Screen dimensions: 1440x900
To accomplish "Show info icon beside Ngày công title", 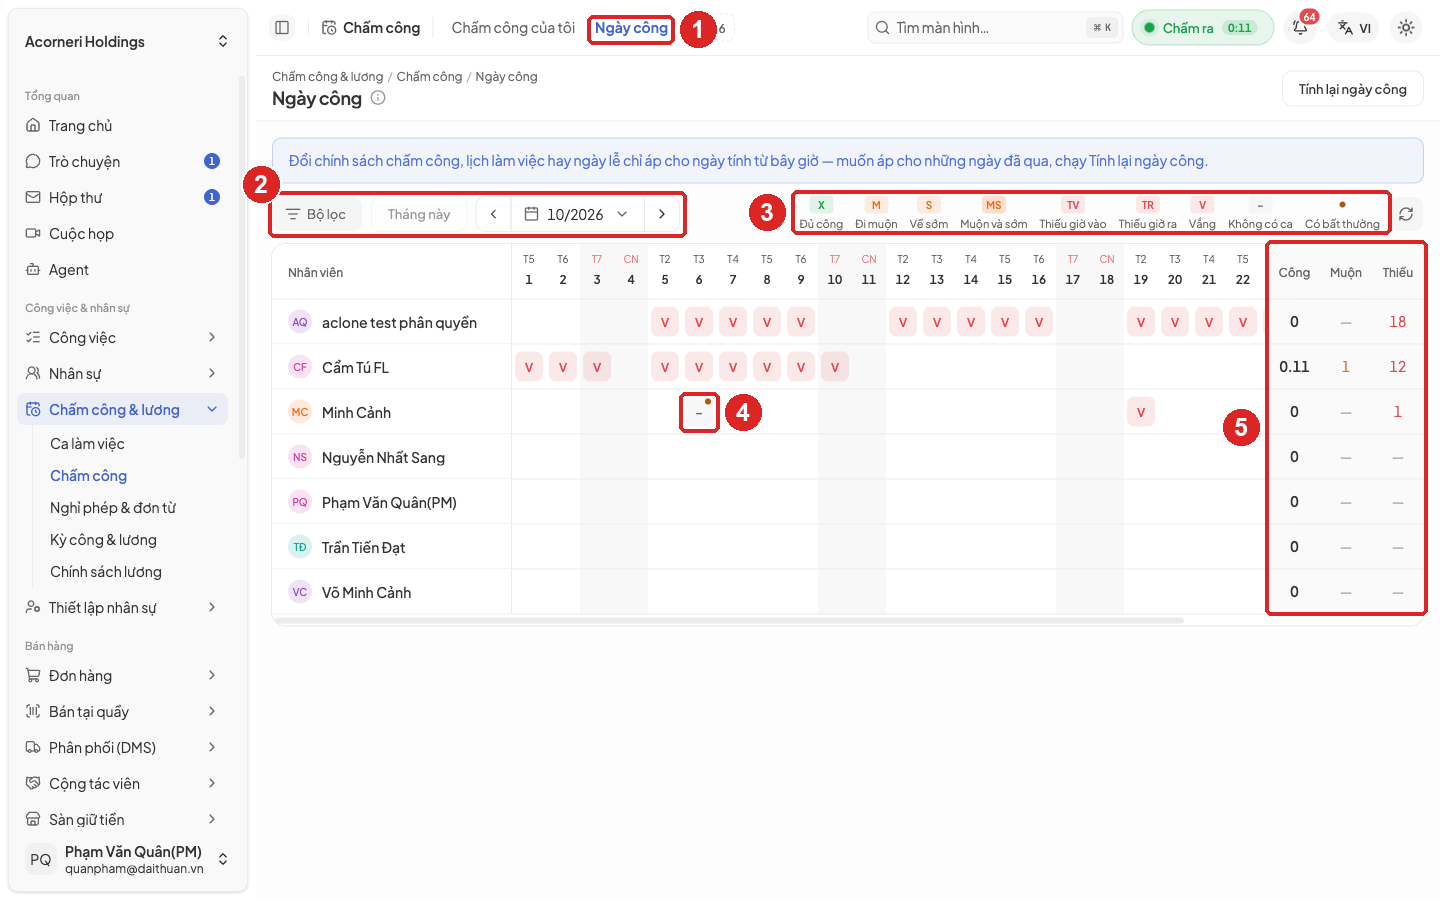I will click(x=378, y=98).
